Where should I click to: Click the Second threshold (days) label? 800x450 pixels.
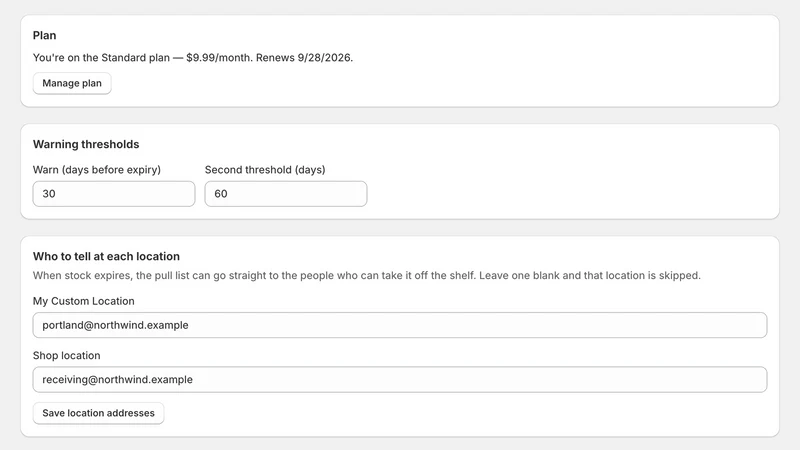[265, 170]
